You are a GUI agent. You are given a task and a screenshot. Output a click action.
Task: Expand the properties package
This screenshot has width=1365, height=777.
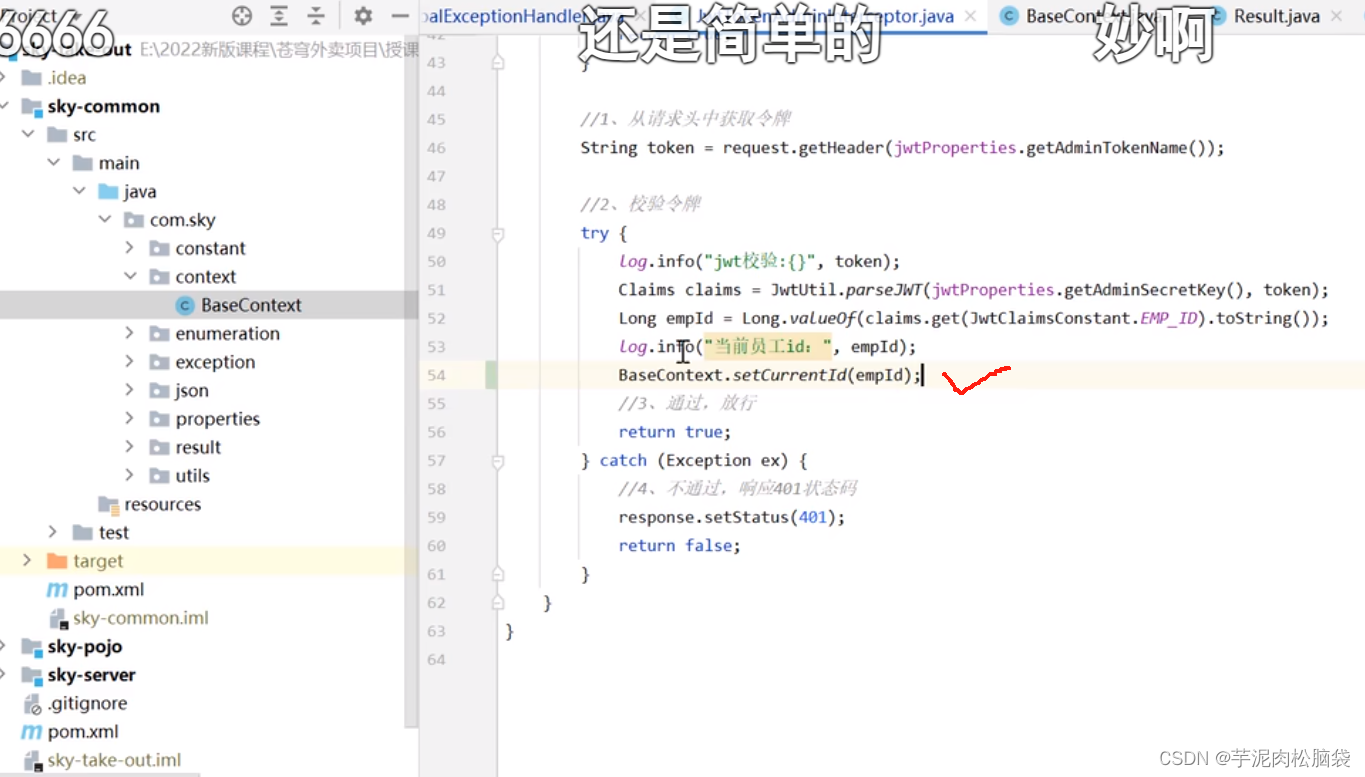click(130, 419)
